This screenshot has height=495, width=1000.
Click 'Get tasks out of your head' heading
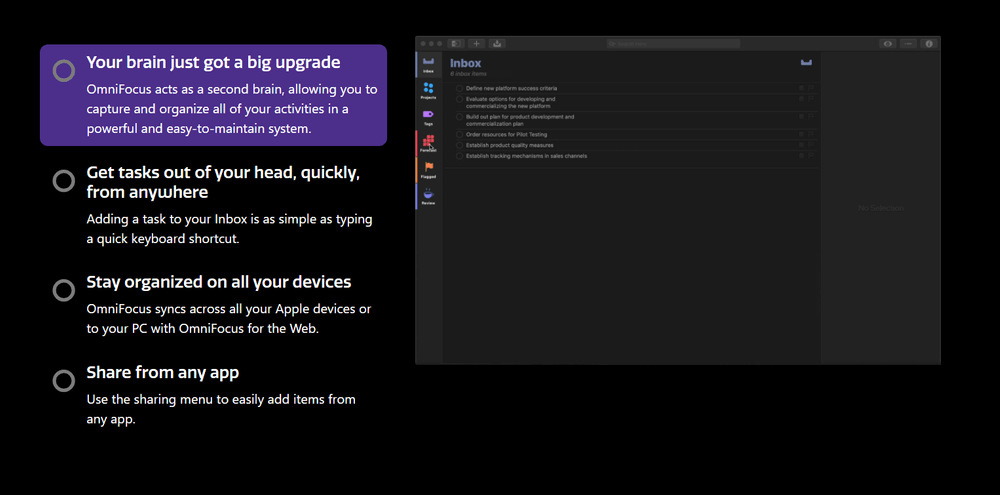(223, 182)
